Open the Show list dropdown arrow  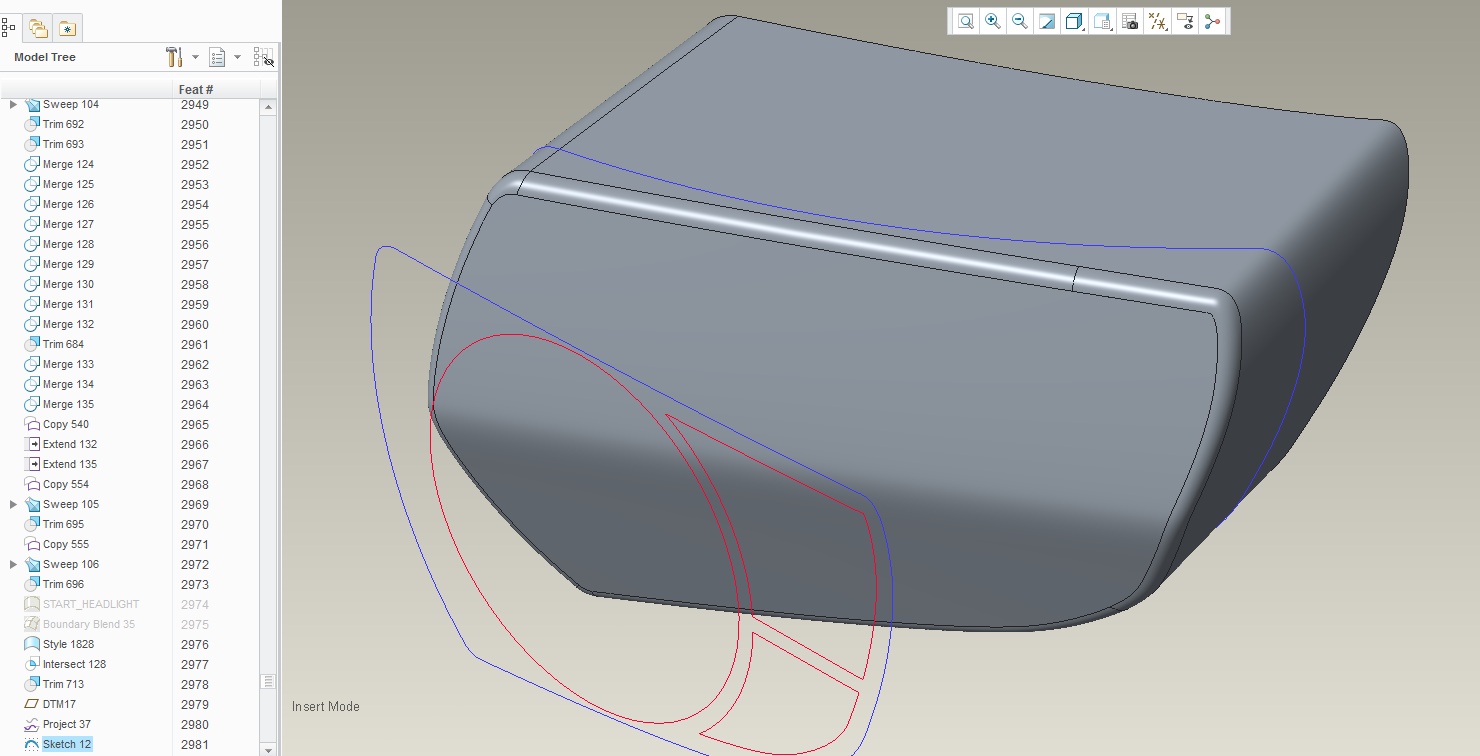click(237, 57)
